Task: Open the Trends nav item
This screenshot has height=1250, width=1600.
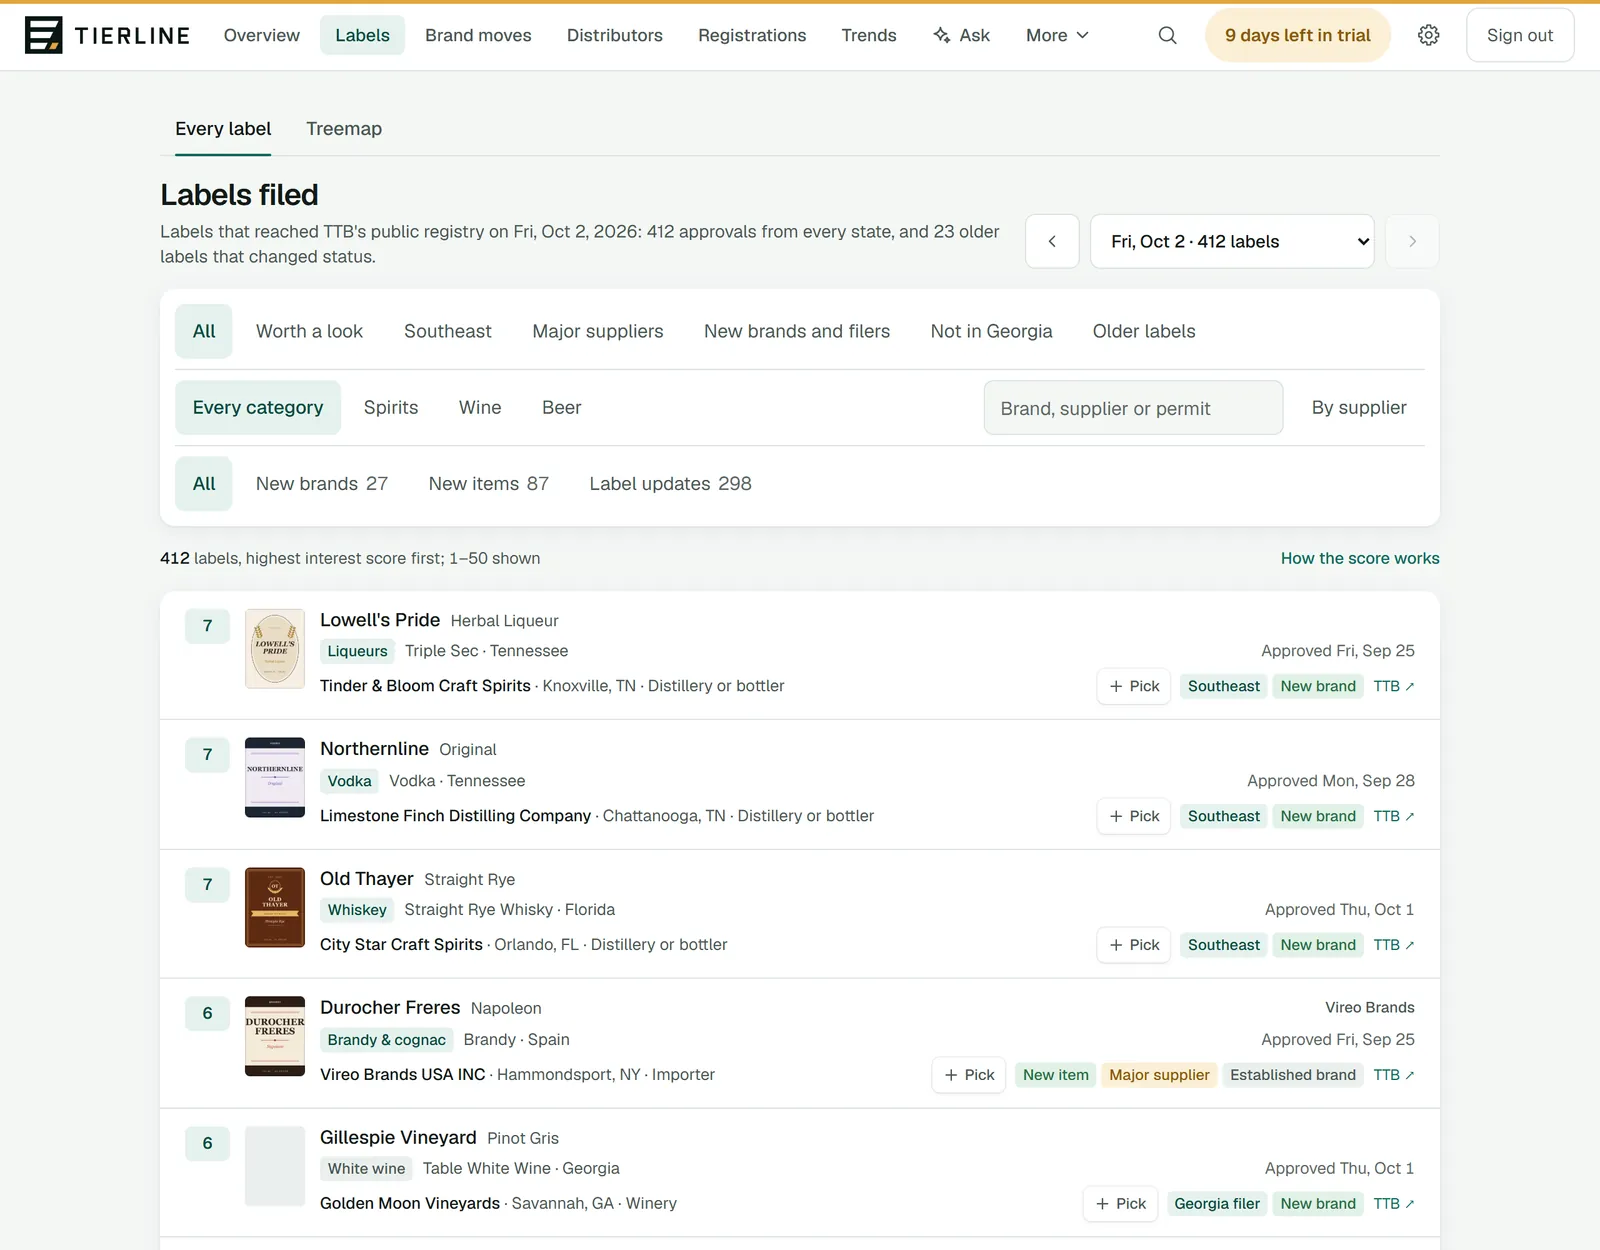Action: 869,35
